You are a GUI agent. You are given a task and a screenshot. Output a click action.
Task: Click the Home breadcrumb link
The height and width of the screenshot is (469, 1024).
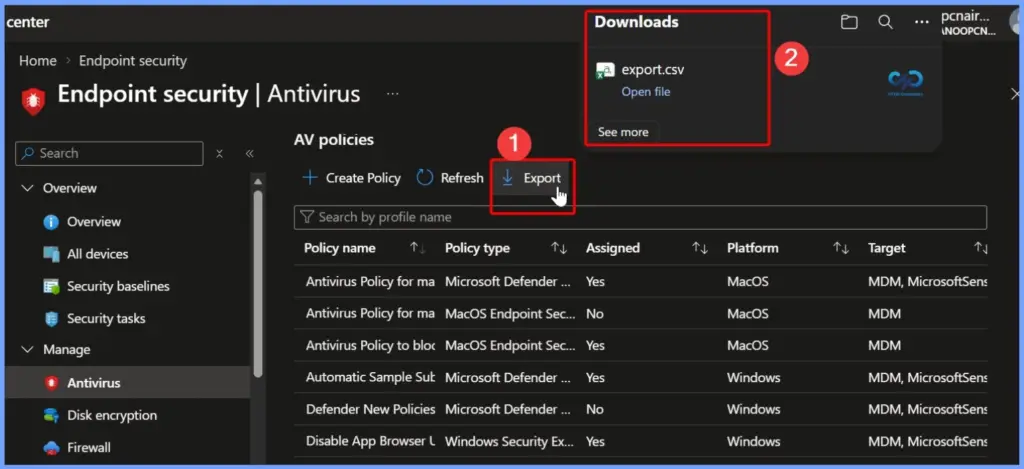(38, 61)
